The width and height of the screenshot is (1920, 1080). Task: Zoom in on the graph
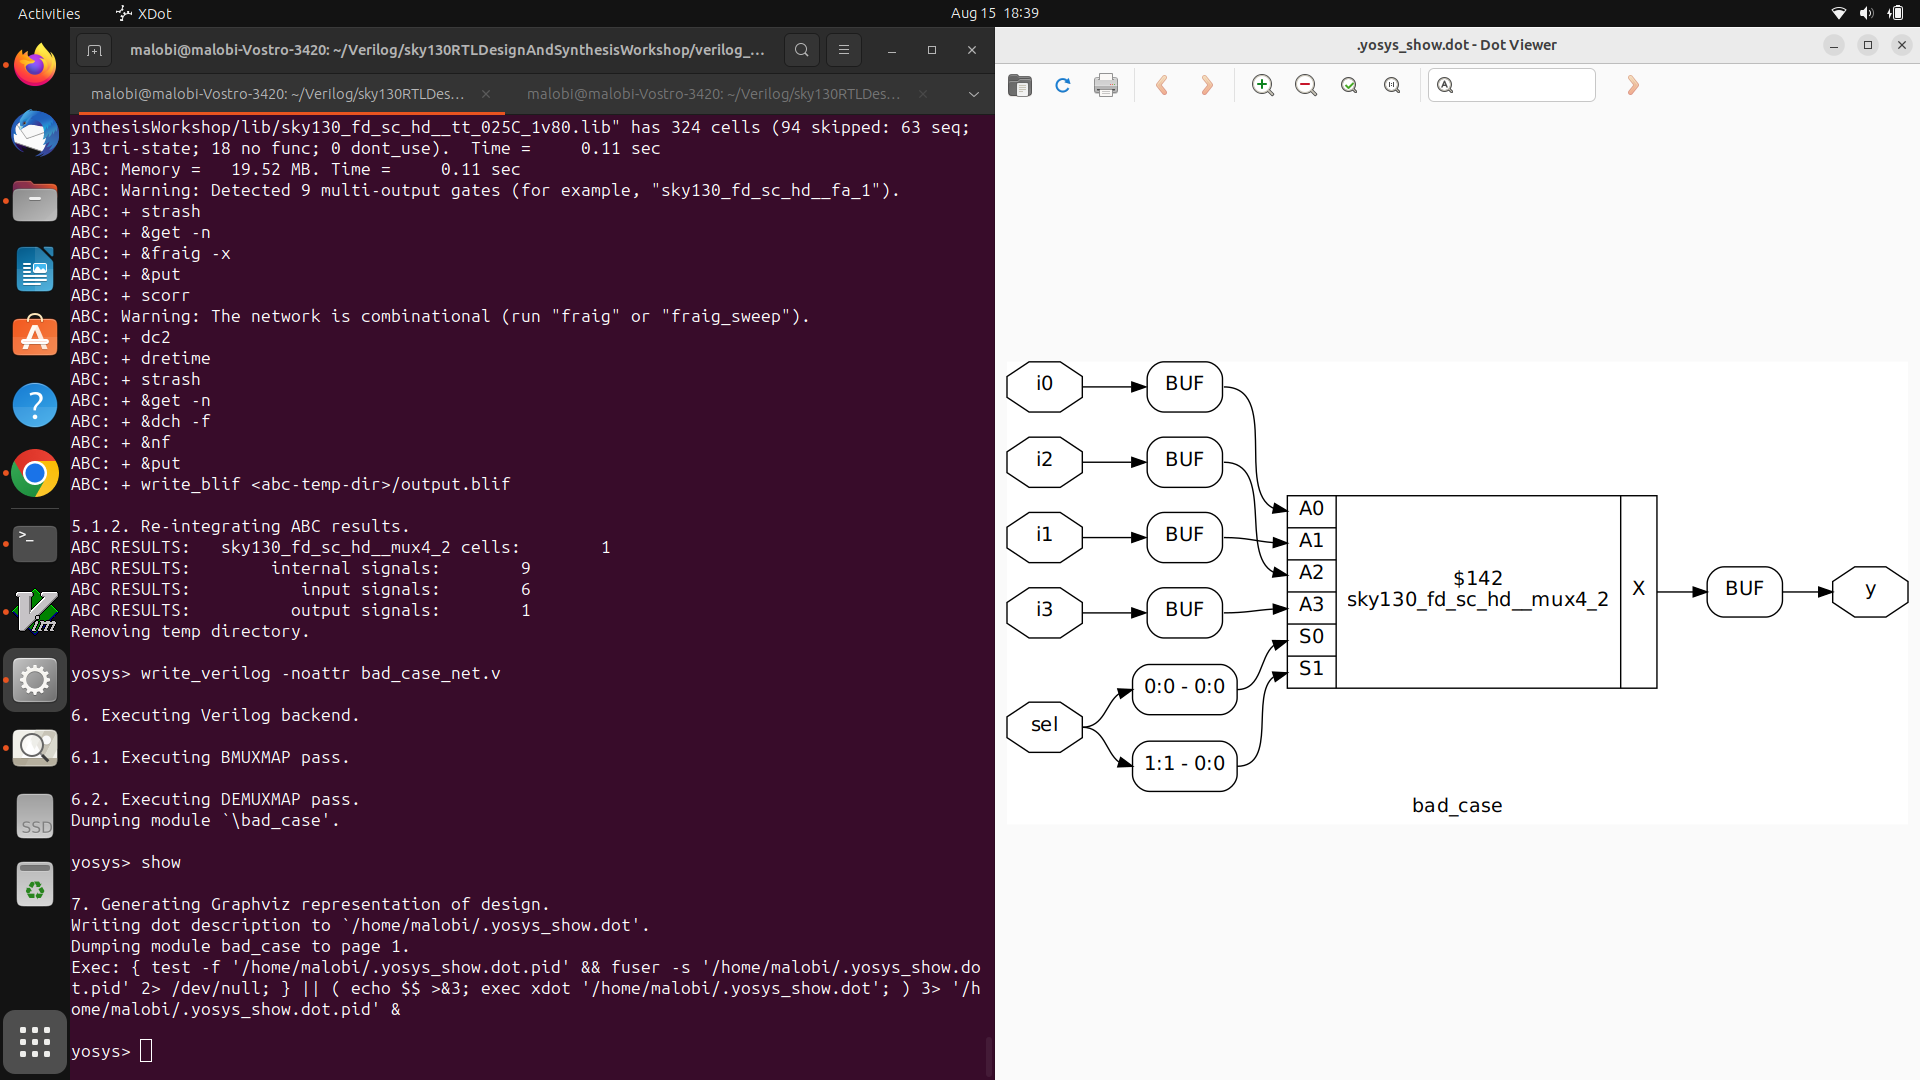click(1263, 86)
